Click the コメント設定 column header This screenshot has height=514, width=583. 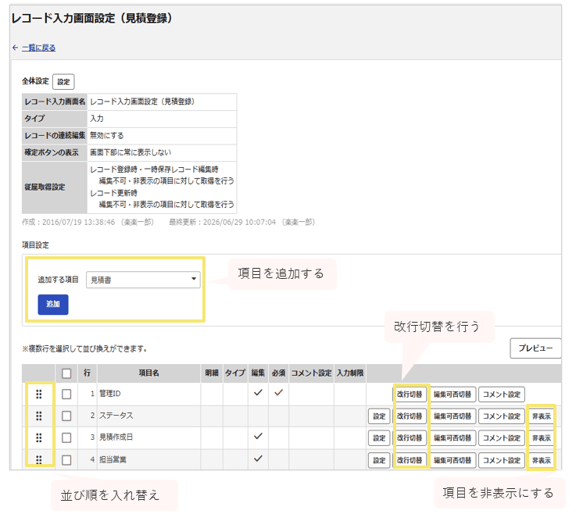pyautogui.click(x=311, y=373)
